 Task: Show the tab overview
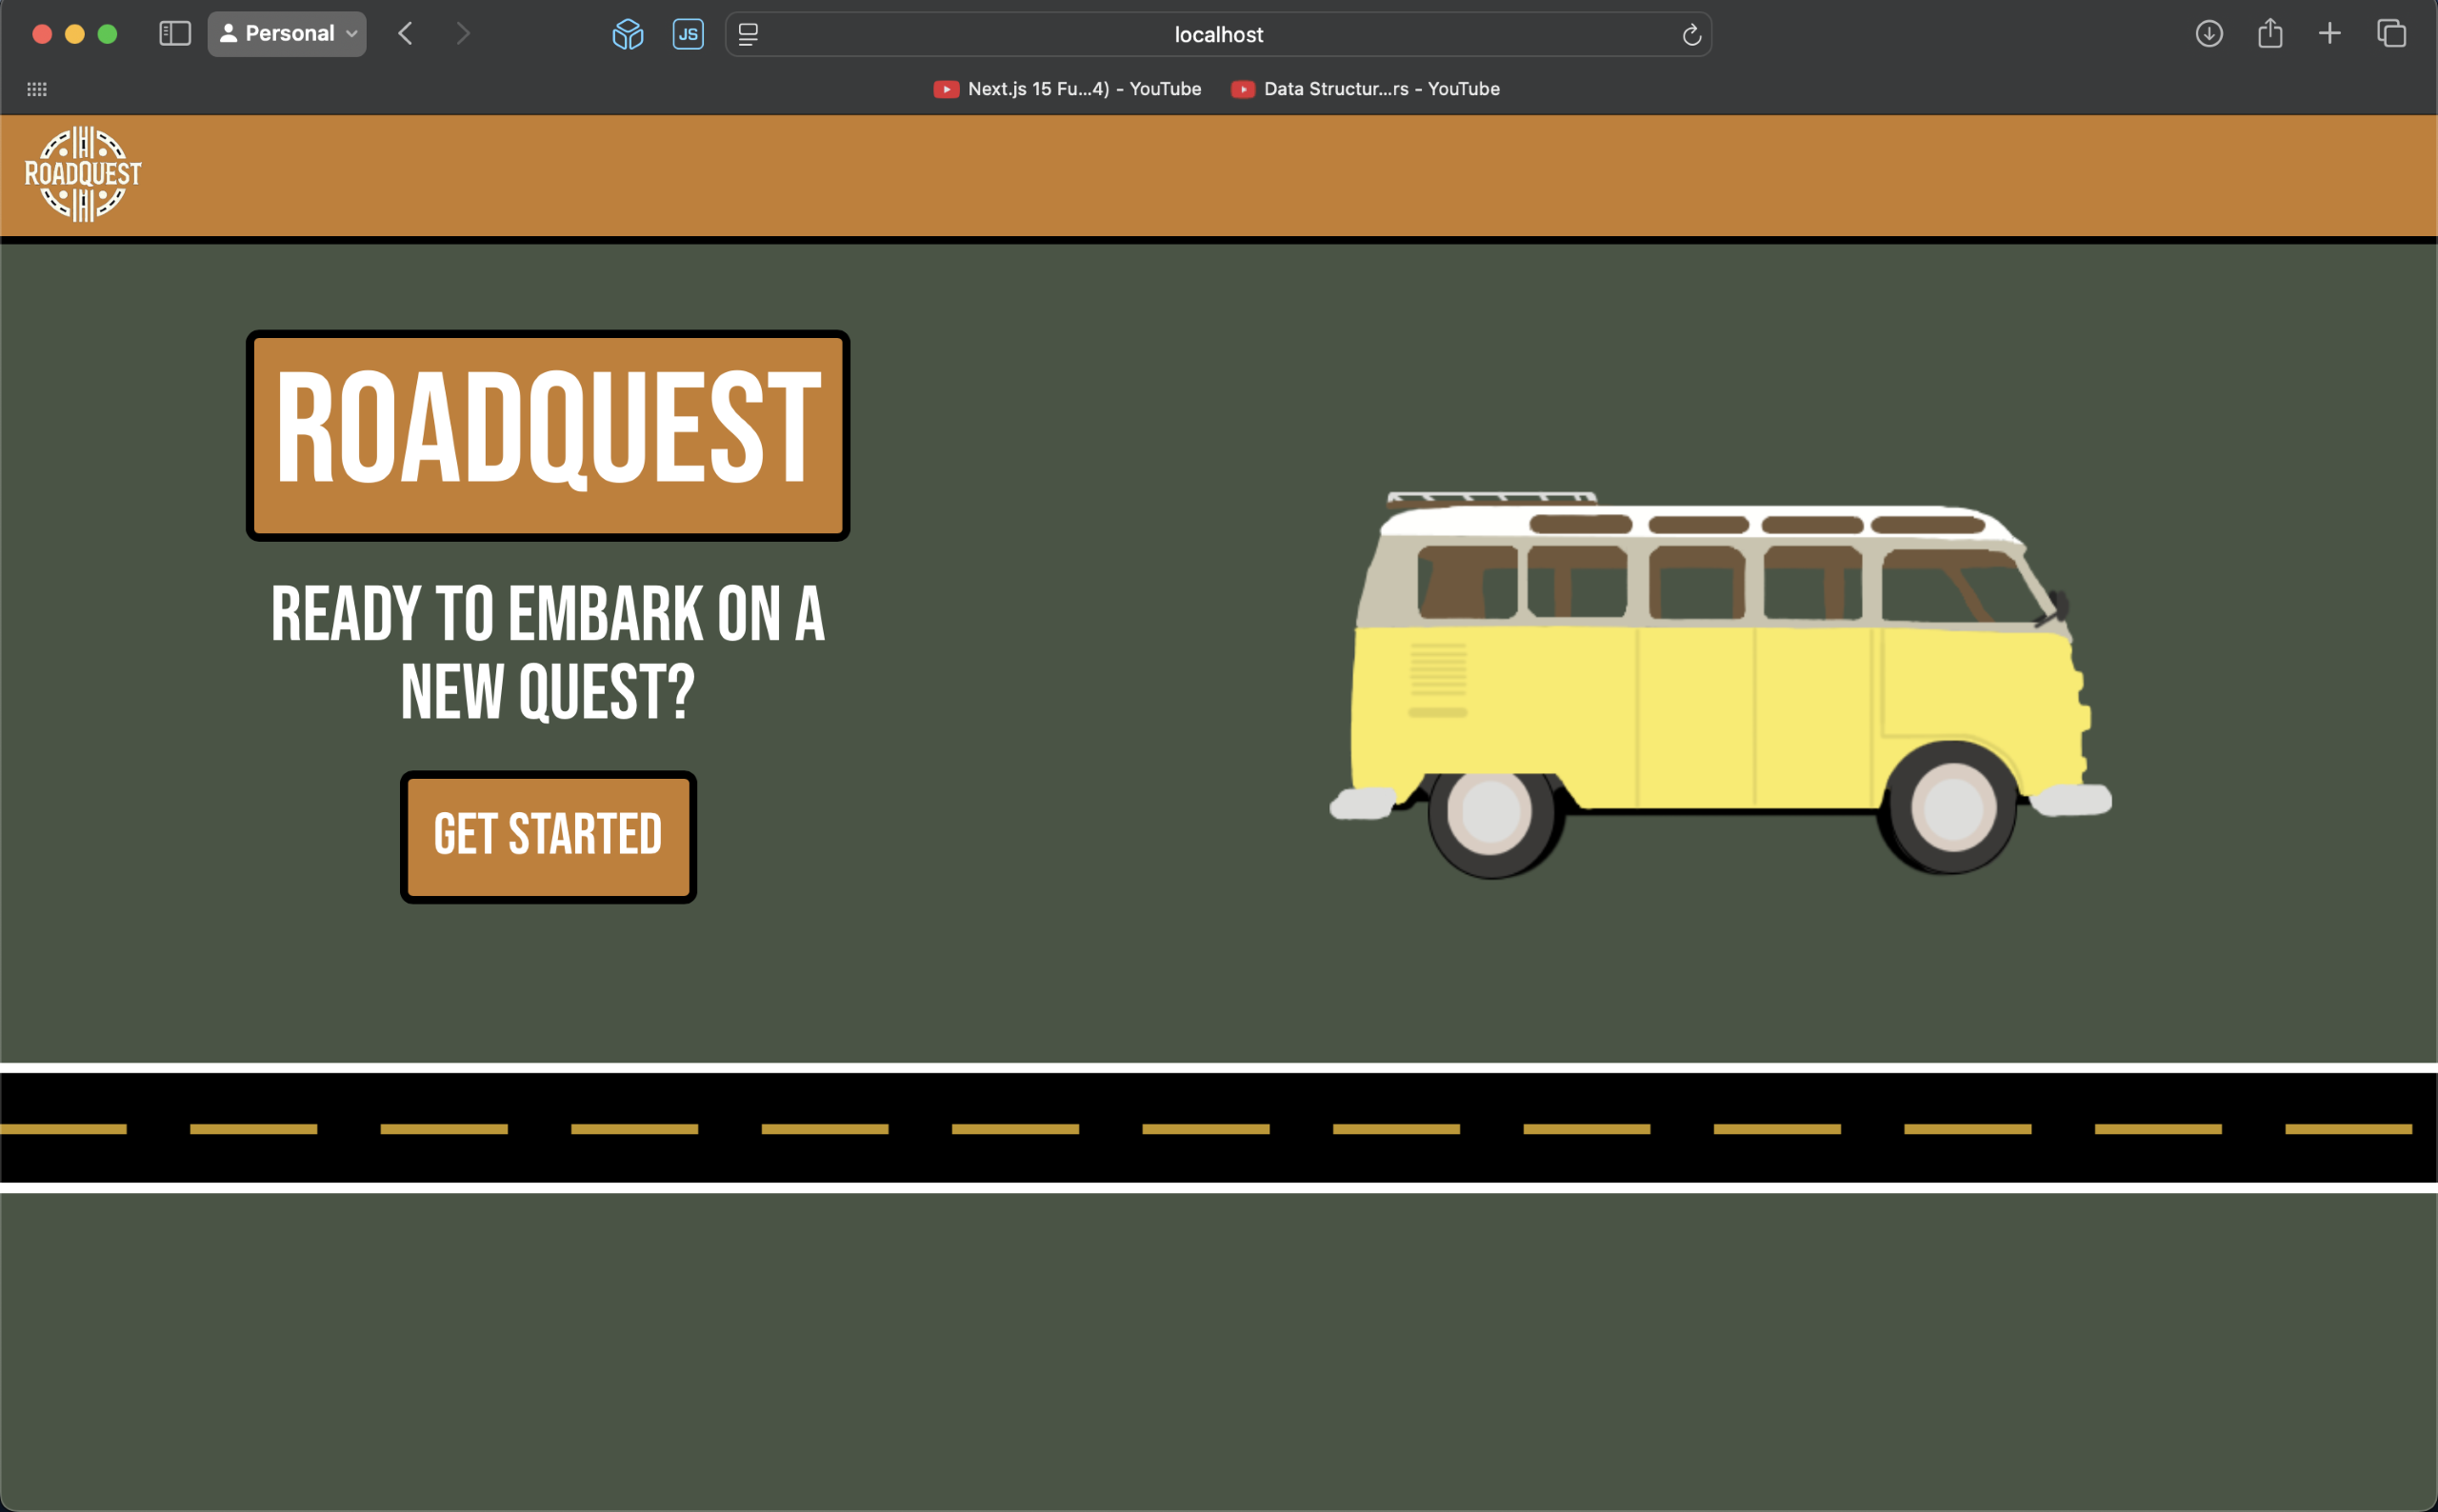(x=2391, y=34)
